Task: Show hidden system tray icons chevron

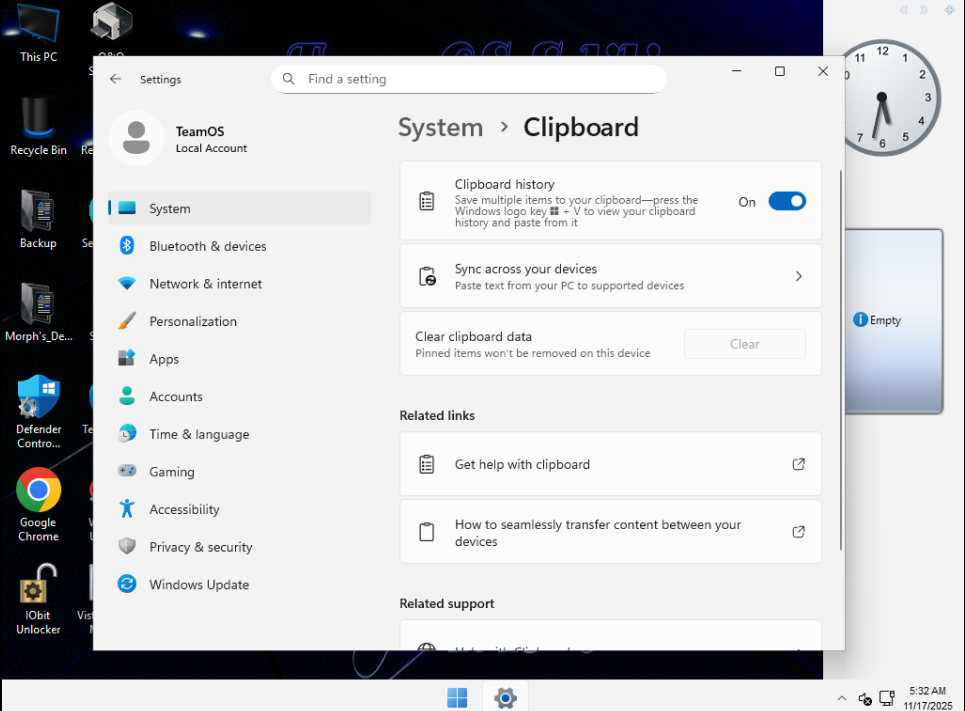Action: (841, 698)
